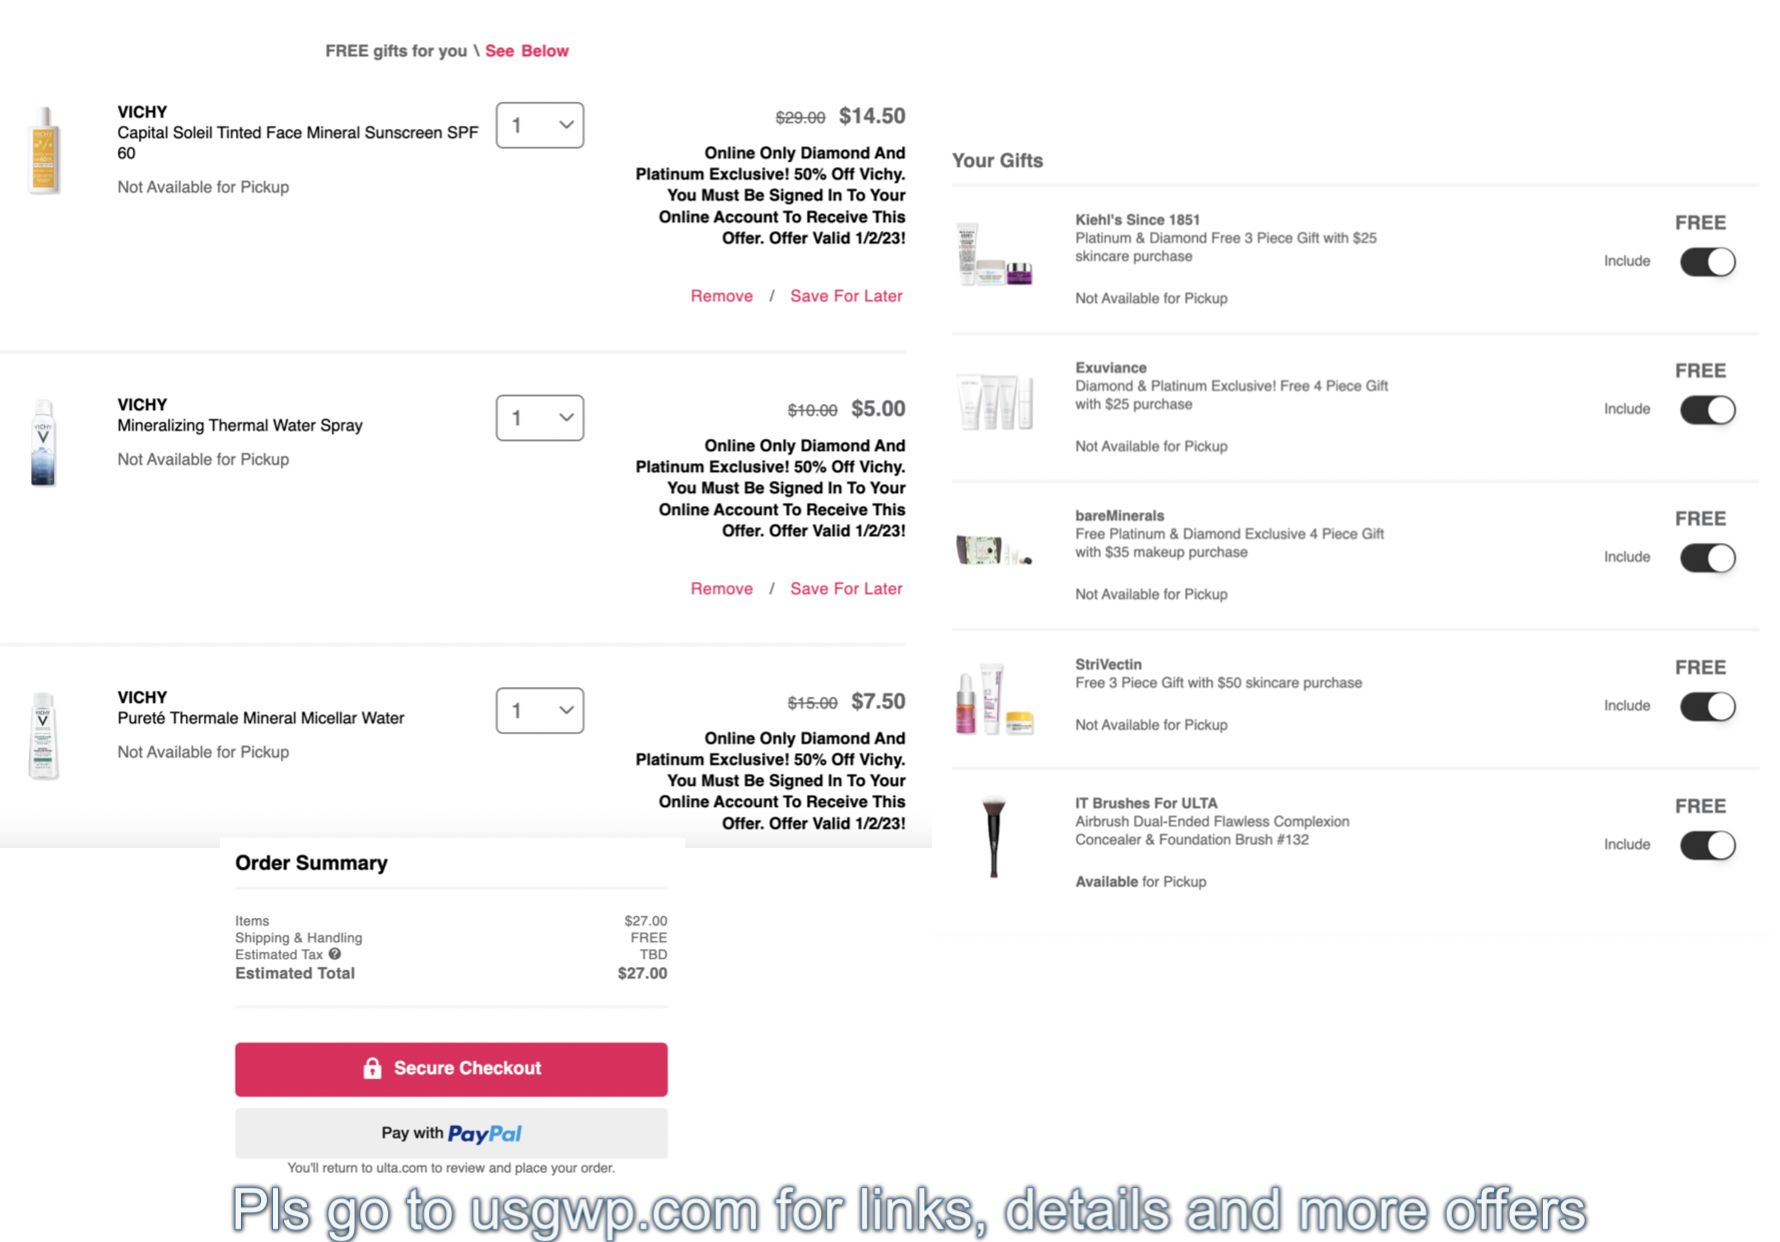Disable the Exuviance free gift include switch
Image resolution: width=1780 pixels, height=1242 pixels.
[x=1707, y=410]
